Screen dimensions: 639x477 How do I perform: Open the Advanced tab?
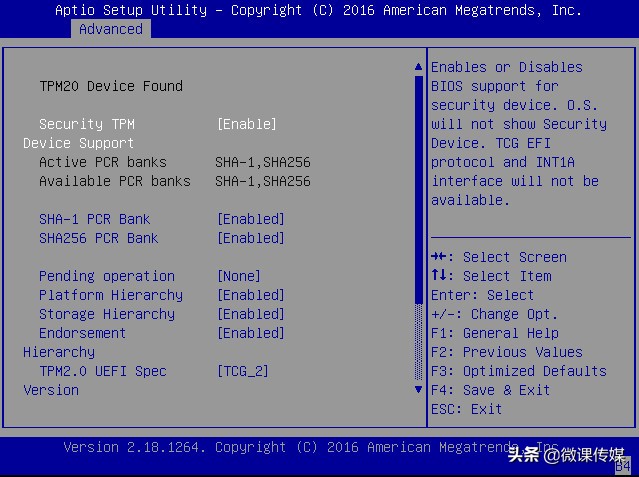(111, 29)
